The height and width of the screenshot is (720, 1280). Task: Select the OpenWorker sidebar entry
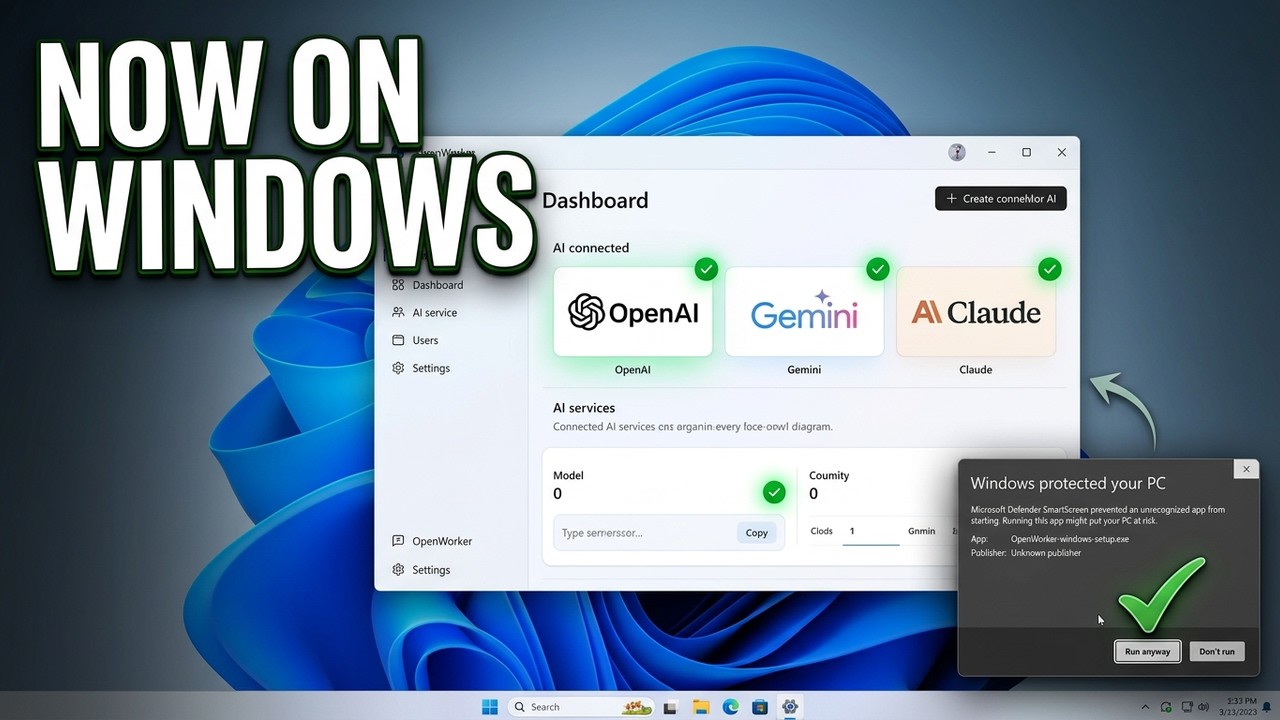click(432, 541)
